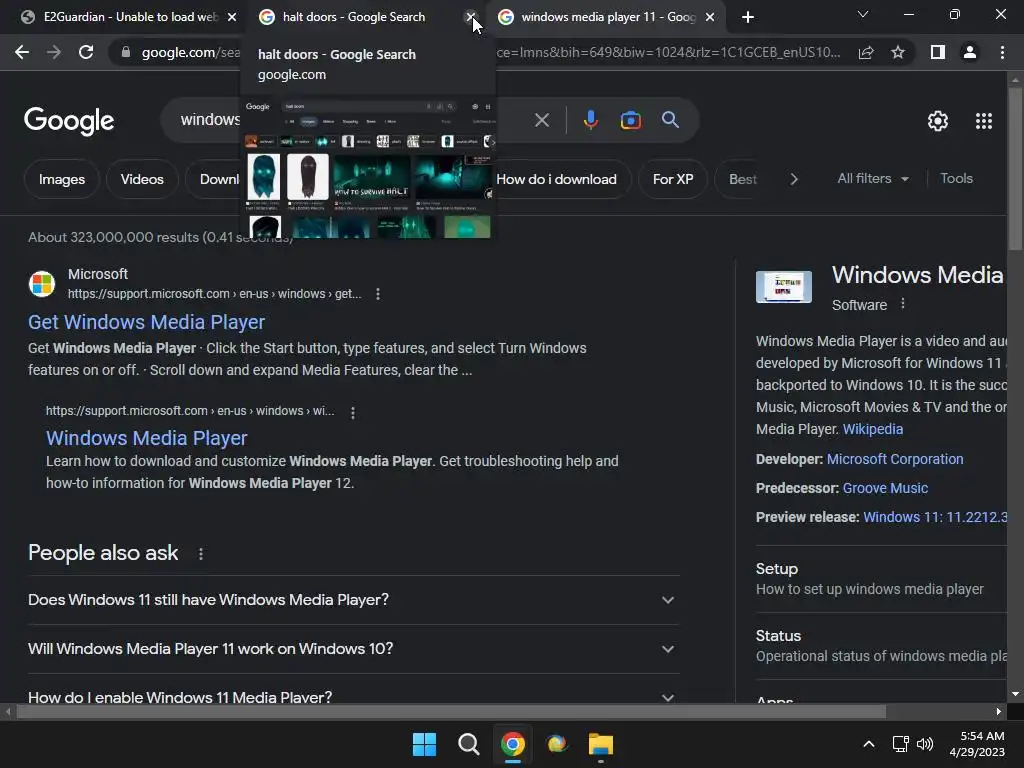1024x768 pixels.
Task: Click the lock icon in address bar
Action: [125, 52]
